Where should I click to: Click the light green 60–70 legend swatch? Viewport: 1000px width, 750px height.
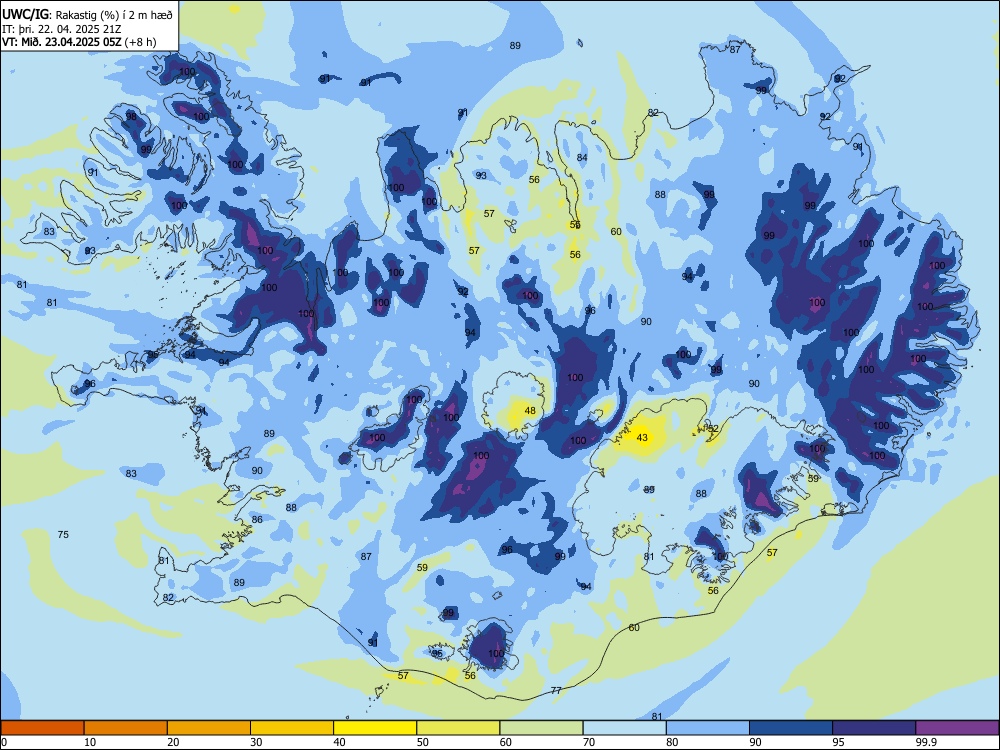point(541,728)
